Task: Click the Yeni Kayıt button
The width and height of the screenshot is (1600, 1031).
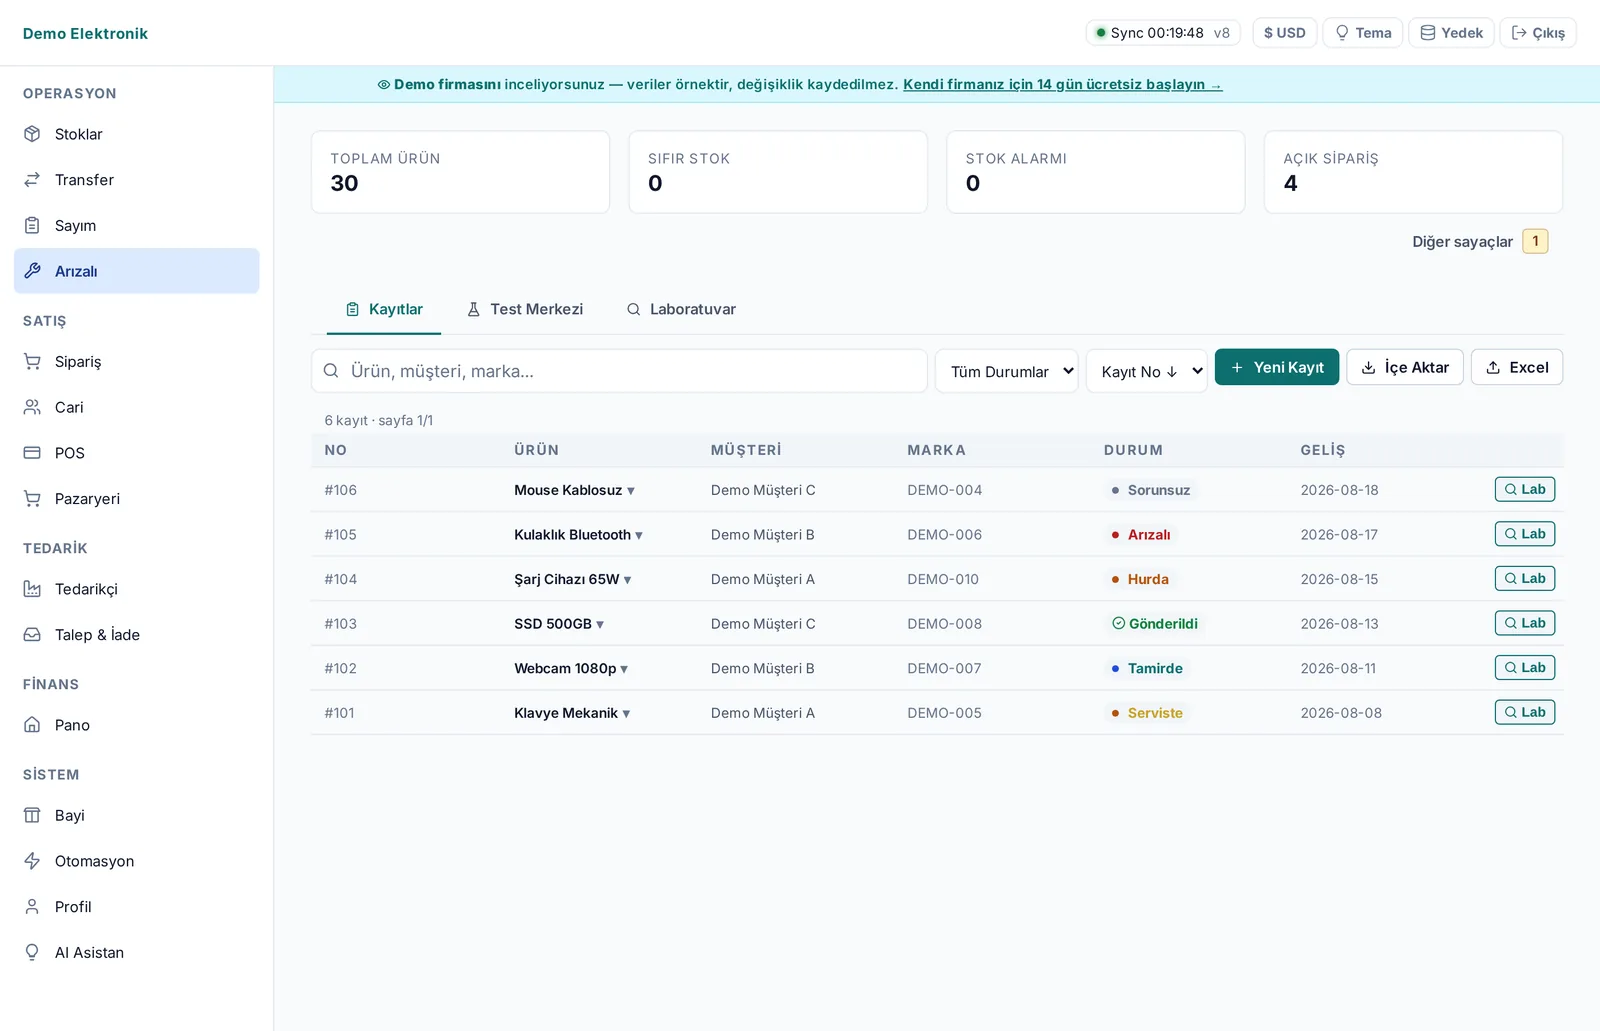Action: (x=1277, y=367)
